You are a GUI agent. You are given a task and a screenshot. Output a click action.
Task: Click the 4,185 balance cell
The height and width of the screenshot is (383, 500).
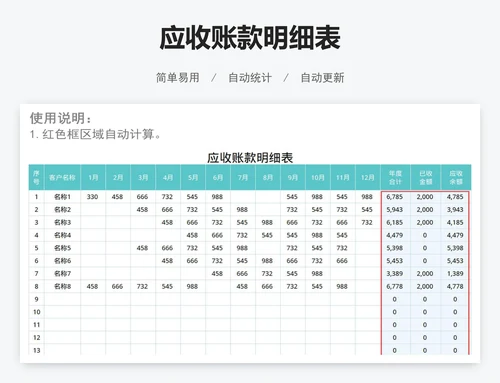tap(455, 222)
